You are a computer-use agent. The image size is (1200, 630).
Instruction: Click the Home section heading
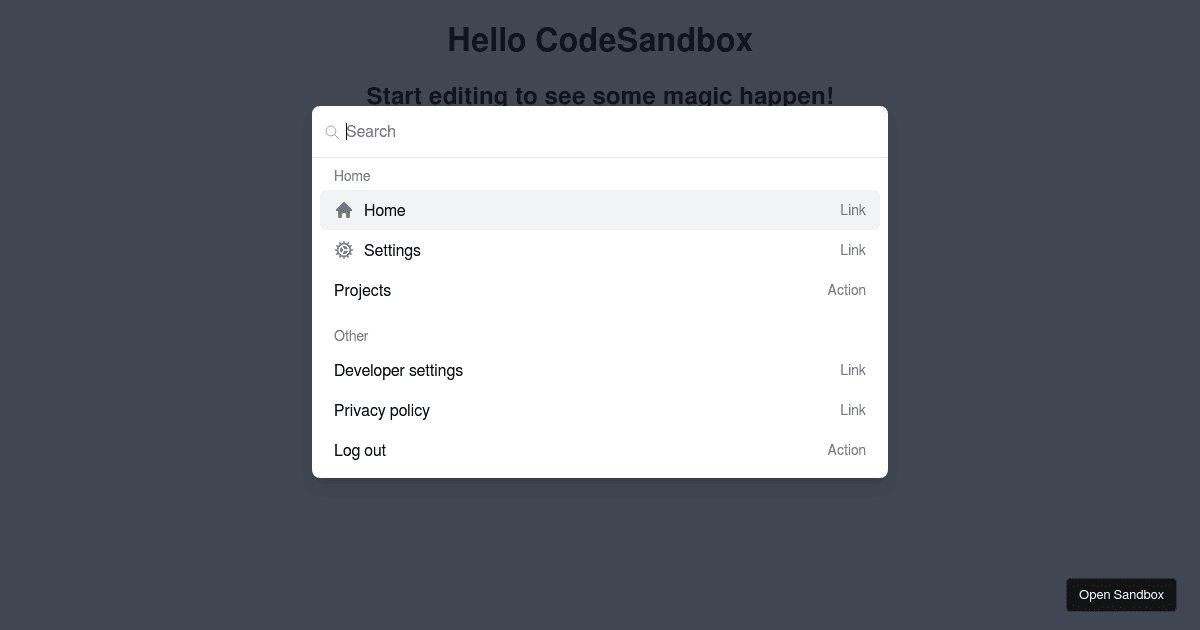tap(352, 176)
